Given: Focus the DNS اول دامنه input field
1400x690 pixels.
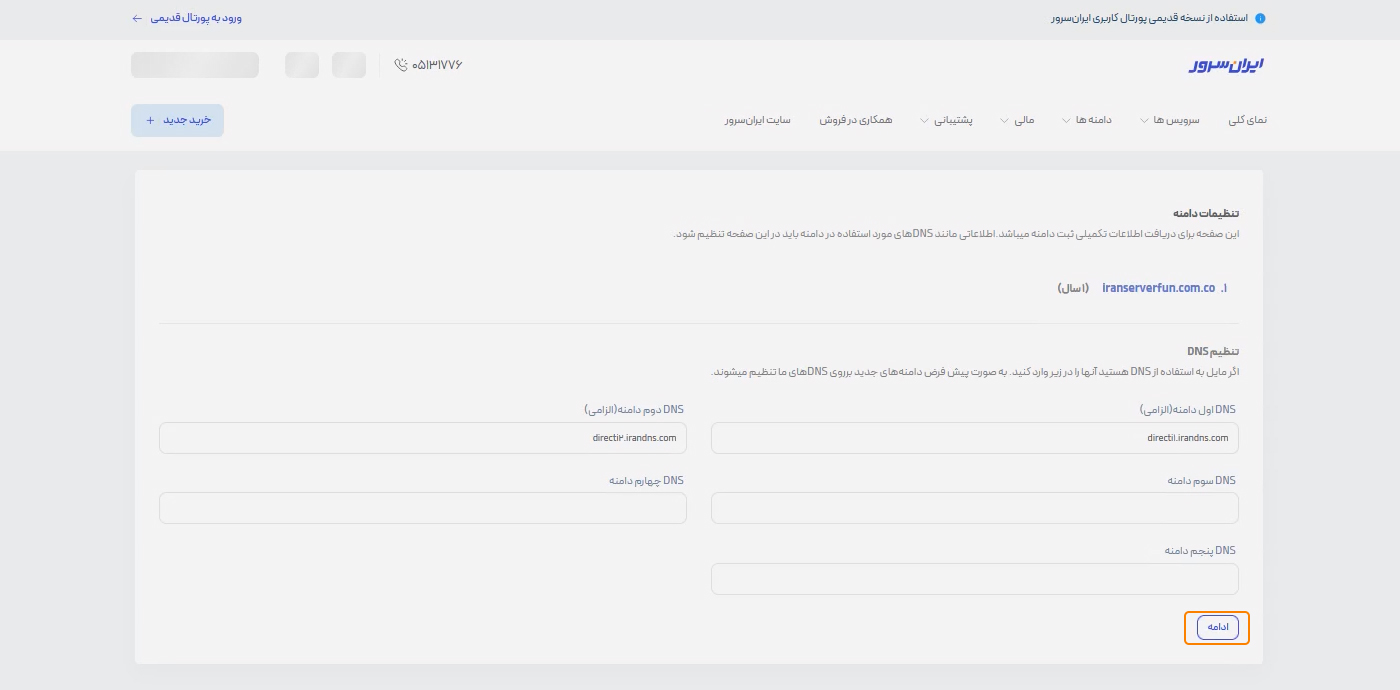Looking at the screenshot, I should click(974, 438).
